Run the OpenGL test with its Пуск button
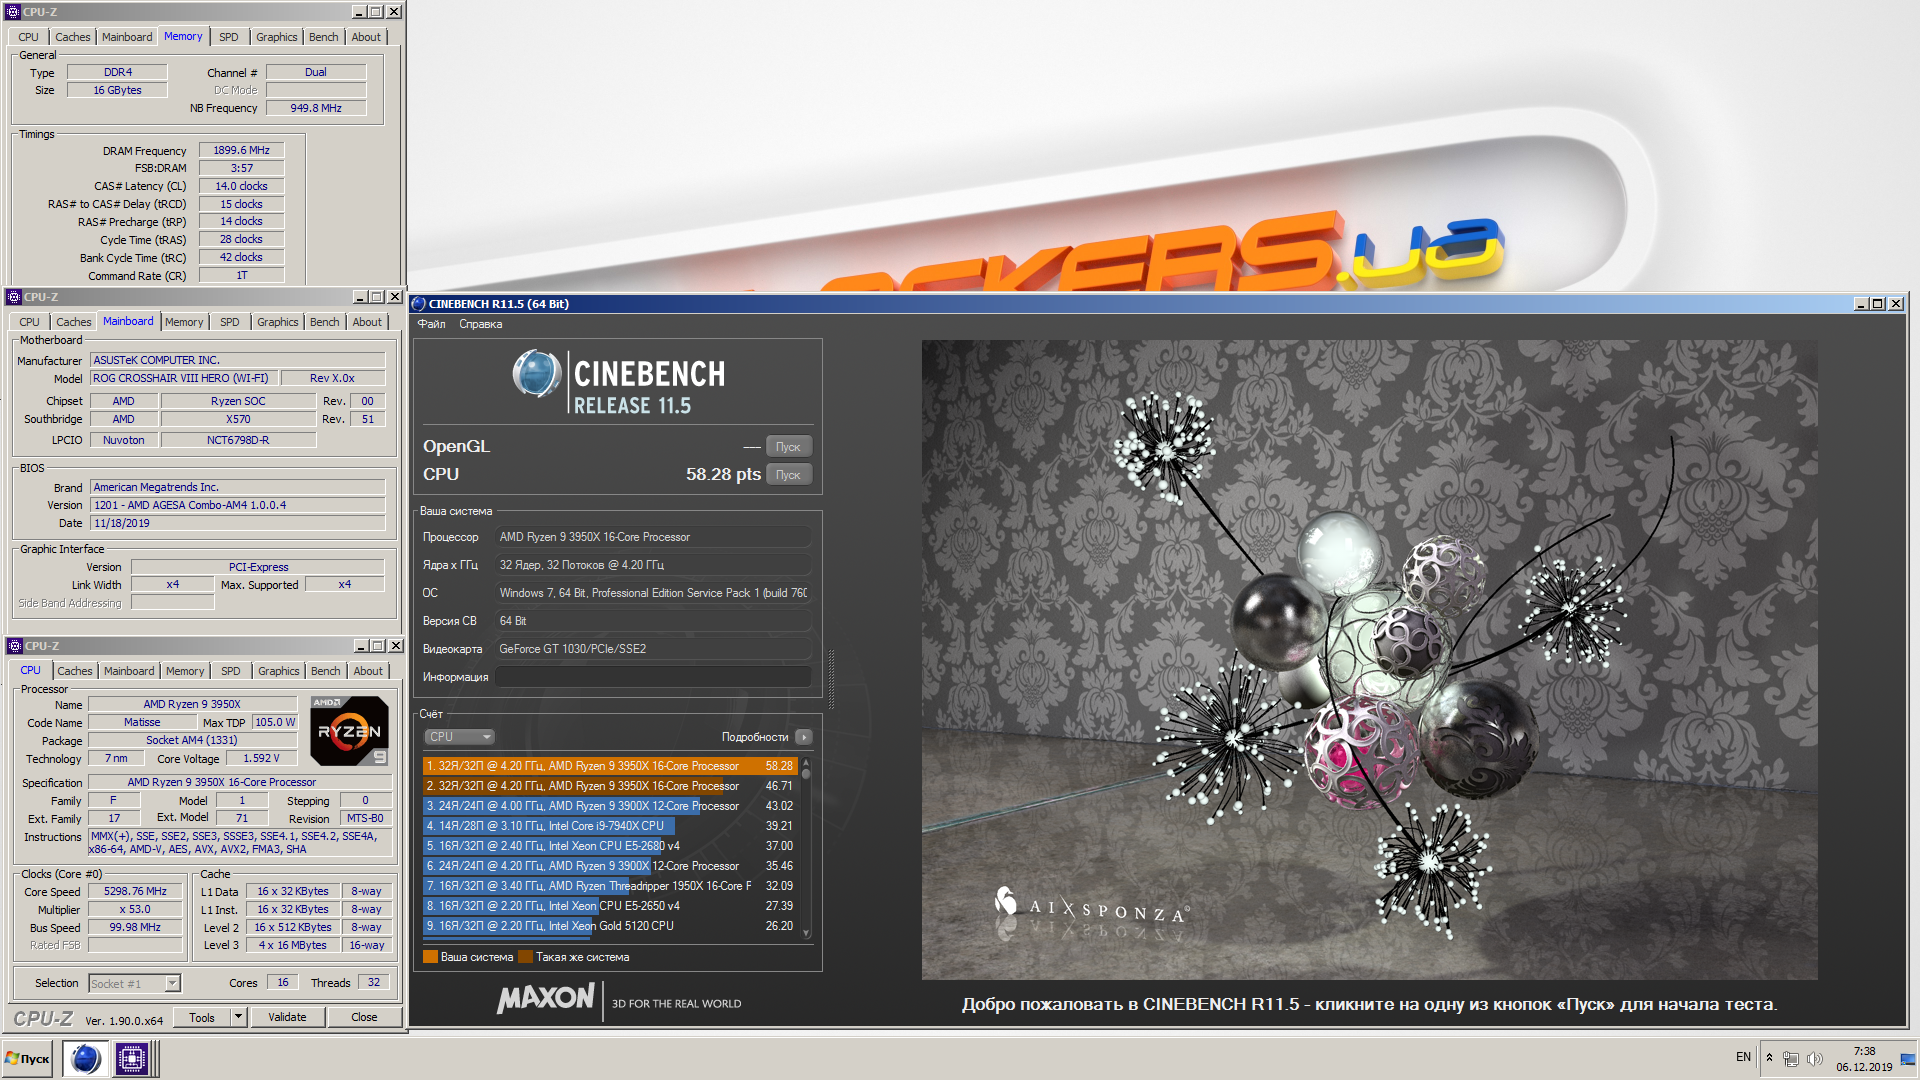Image resolution: width=1920 pixels, height=1080 pixels. point(788,447)
